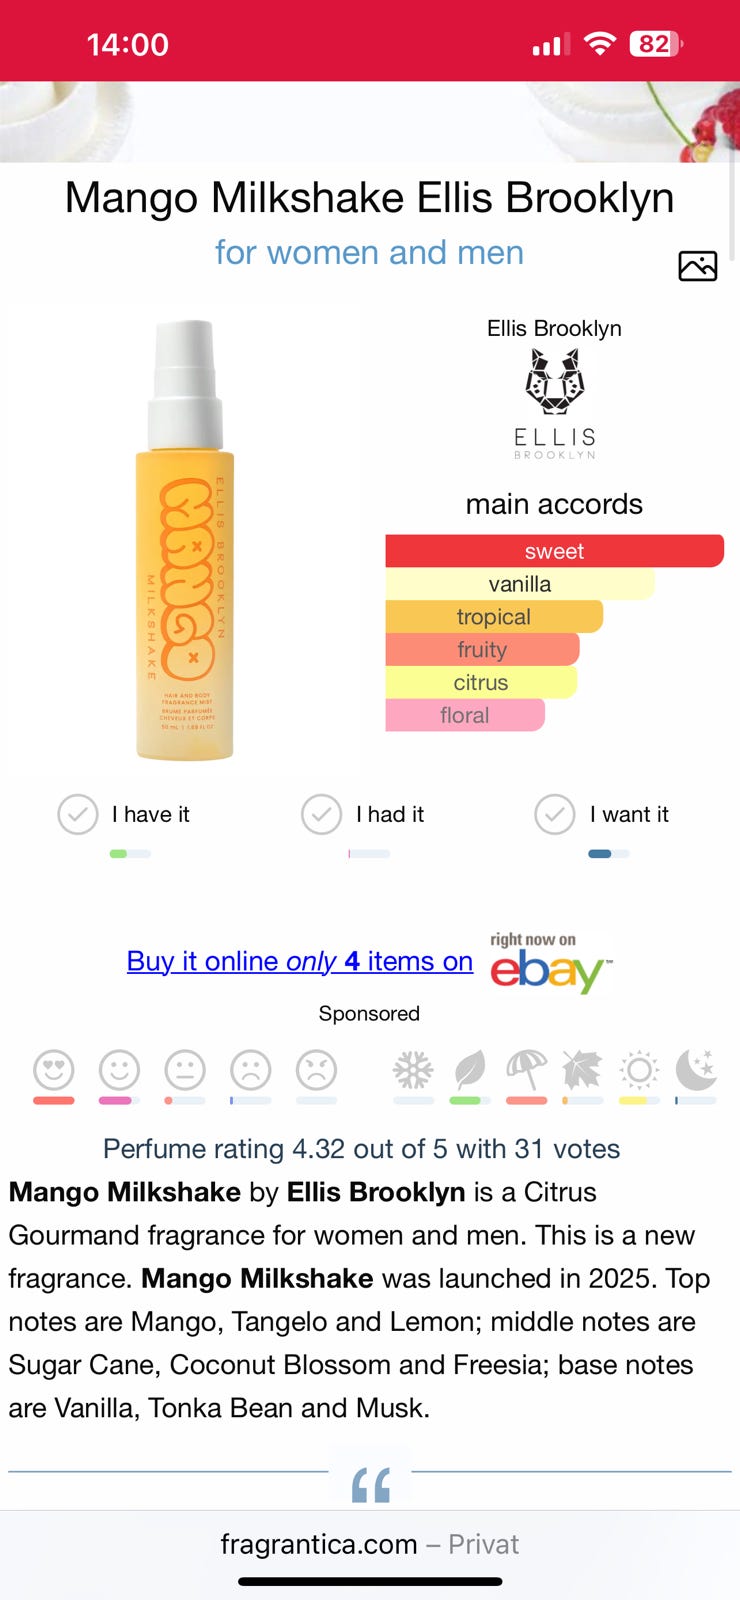Screen dimensions: 740x1600
Task: Select the neutral face rating icon
Action: 185,1070
